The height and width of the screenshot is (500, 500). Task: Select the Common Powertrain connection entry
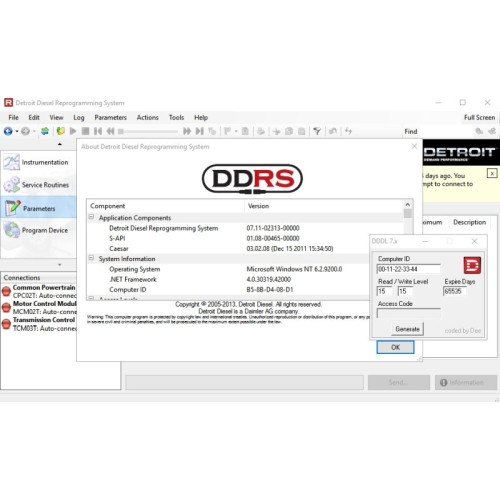coord(39,291)
